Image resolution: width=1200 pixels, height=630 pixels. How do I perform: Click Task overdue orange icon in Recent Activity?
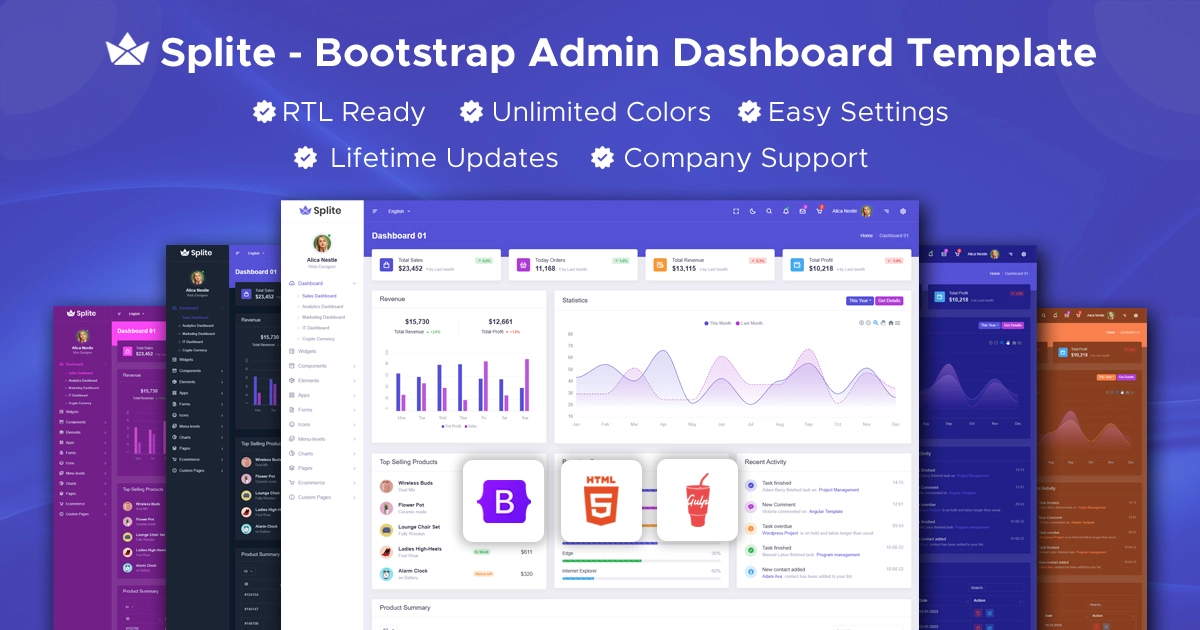(751, 529)
